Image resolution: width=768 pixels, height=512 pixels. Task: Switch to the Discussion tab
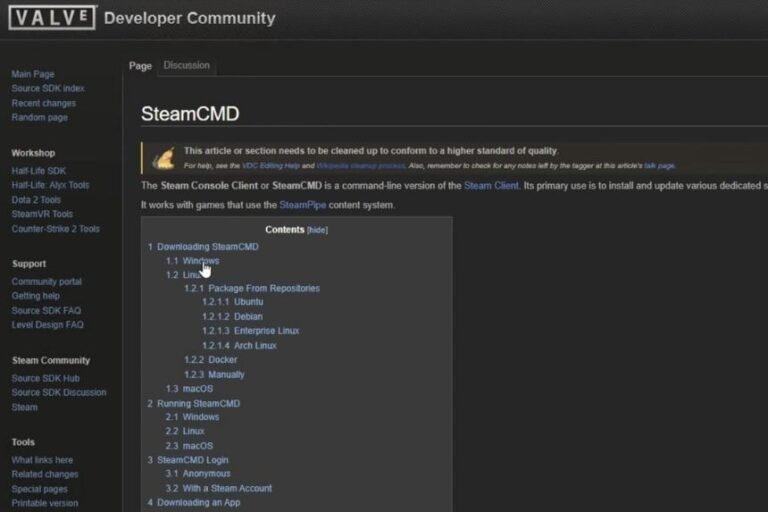pyautogui.click(x=186, y=65)
